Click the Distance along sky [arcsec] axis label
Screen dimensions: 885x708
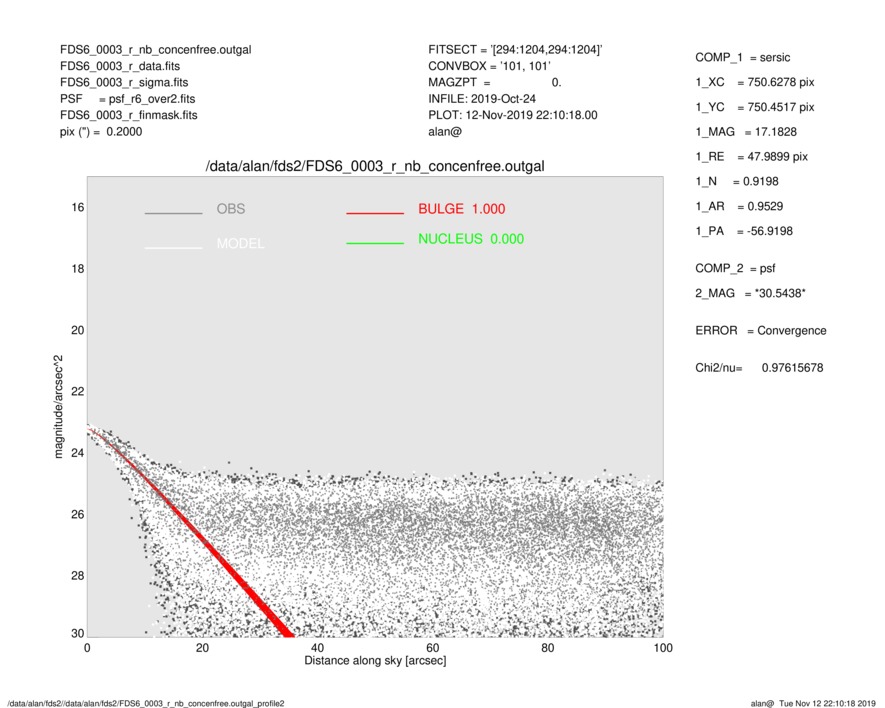point(375,661)
